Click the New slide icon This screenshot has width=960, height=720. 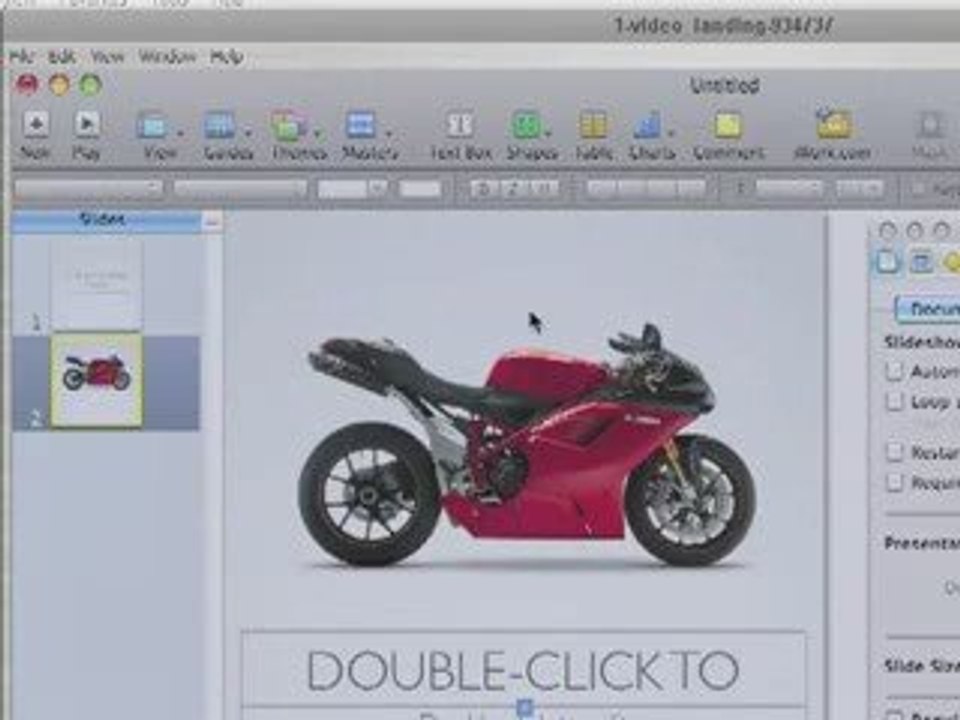click(36, 125)
